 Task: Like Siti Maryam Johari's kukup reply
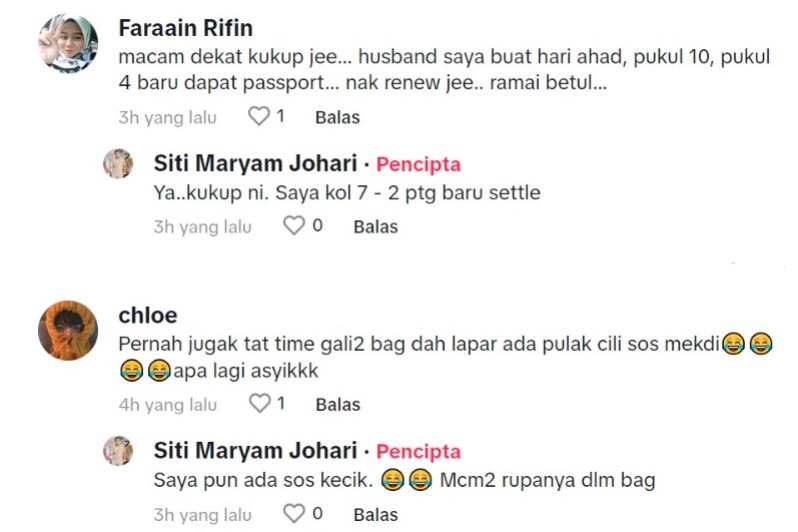pyautogui.click(x=294, y=226)
